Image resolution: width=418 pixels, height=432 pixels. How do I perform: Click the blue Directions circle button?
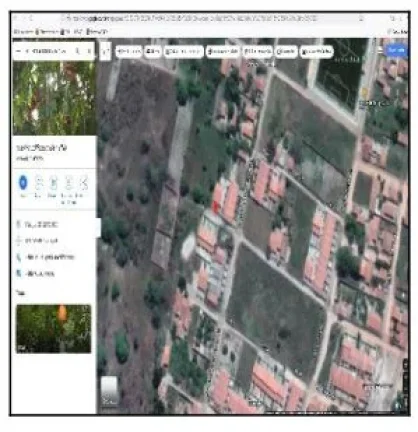23,182
